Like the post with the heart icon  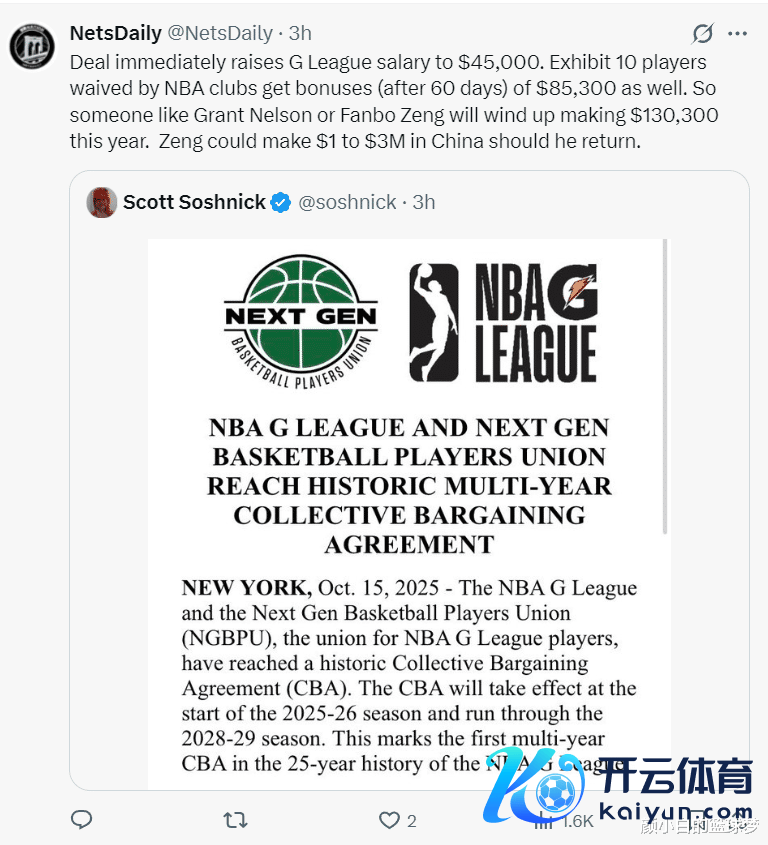point(389,820)
